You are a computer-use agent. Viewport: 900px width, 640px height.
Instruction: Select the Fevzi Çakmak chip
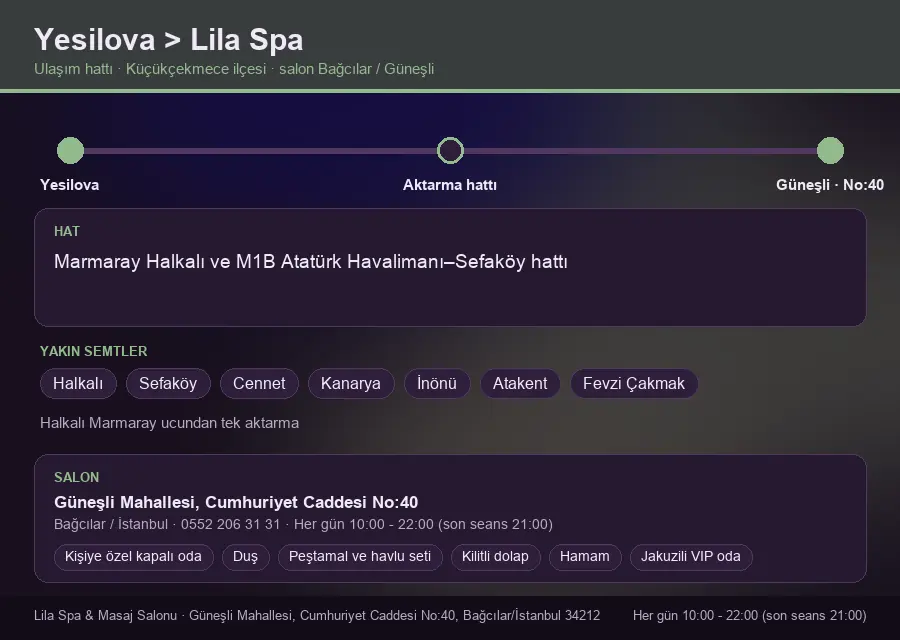coord(634,383)
